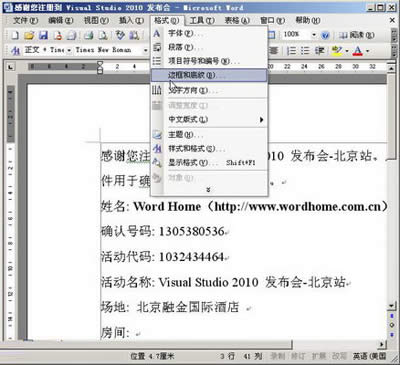Click the New blank document icon
Image resolution: width=400 pixels, height=365 pixels.
click(15, 35)
